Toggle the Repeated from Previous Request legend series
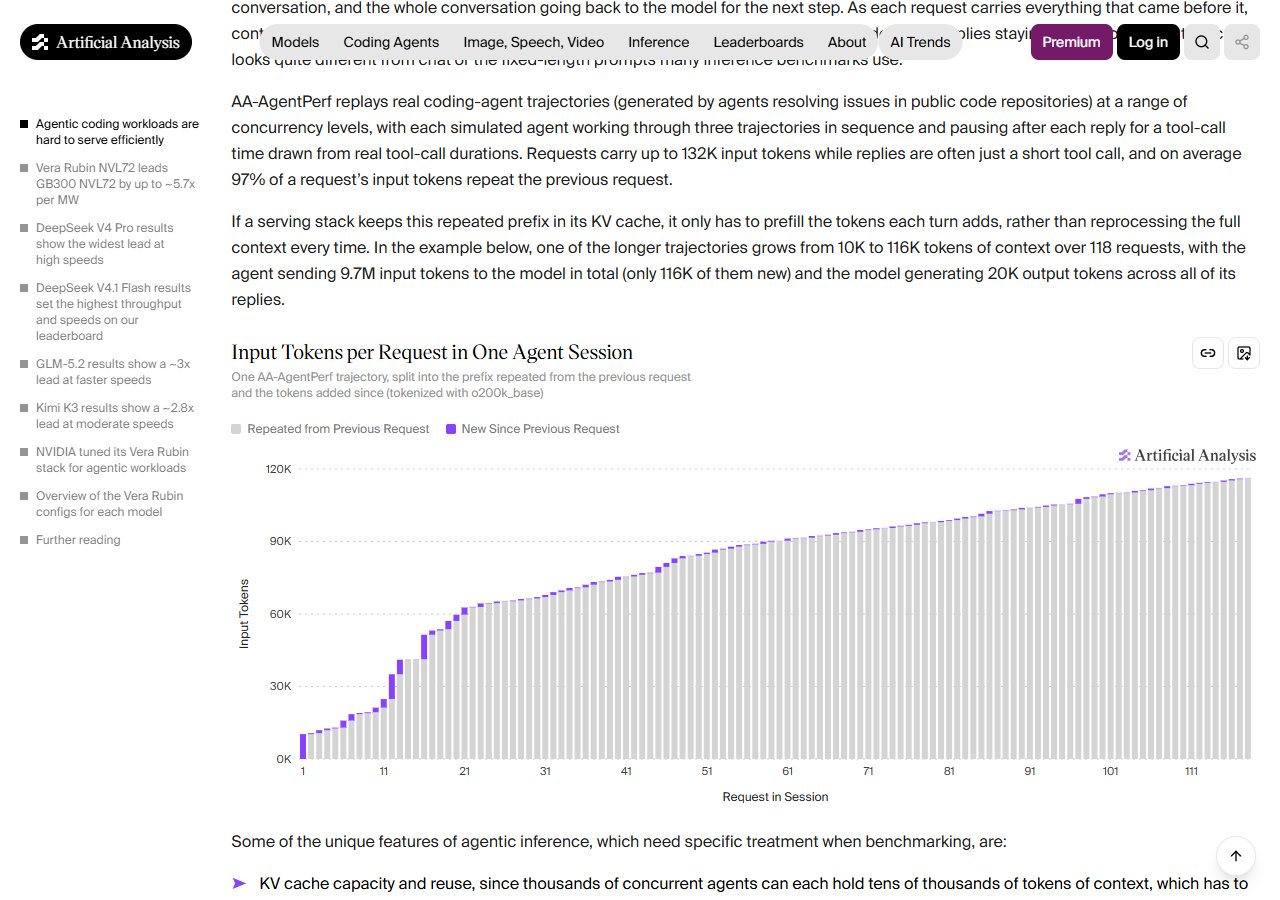Screen dimensions: 1280x900 (330, 429)
